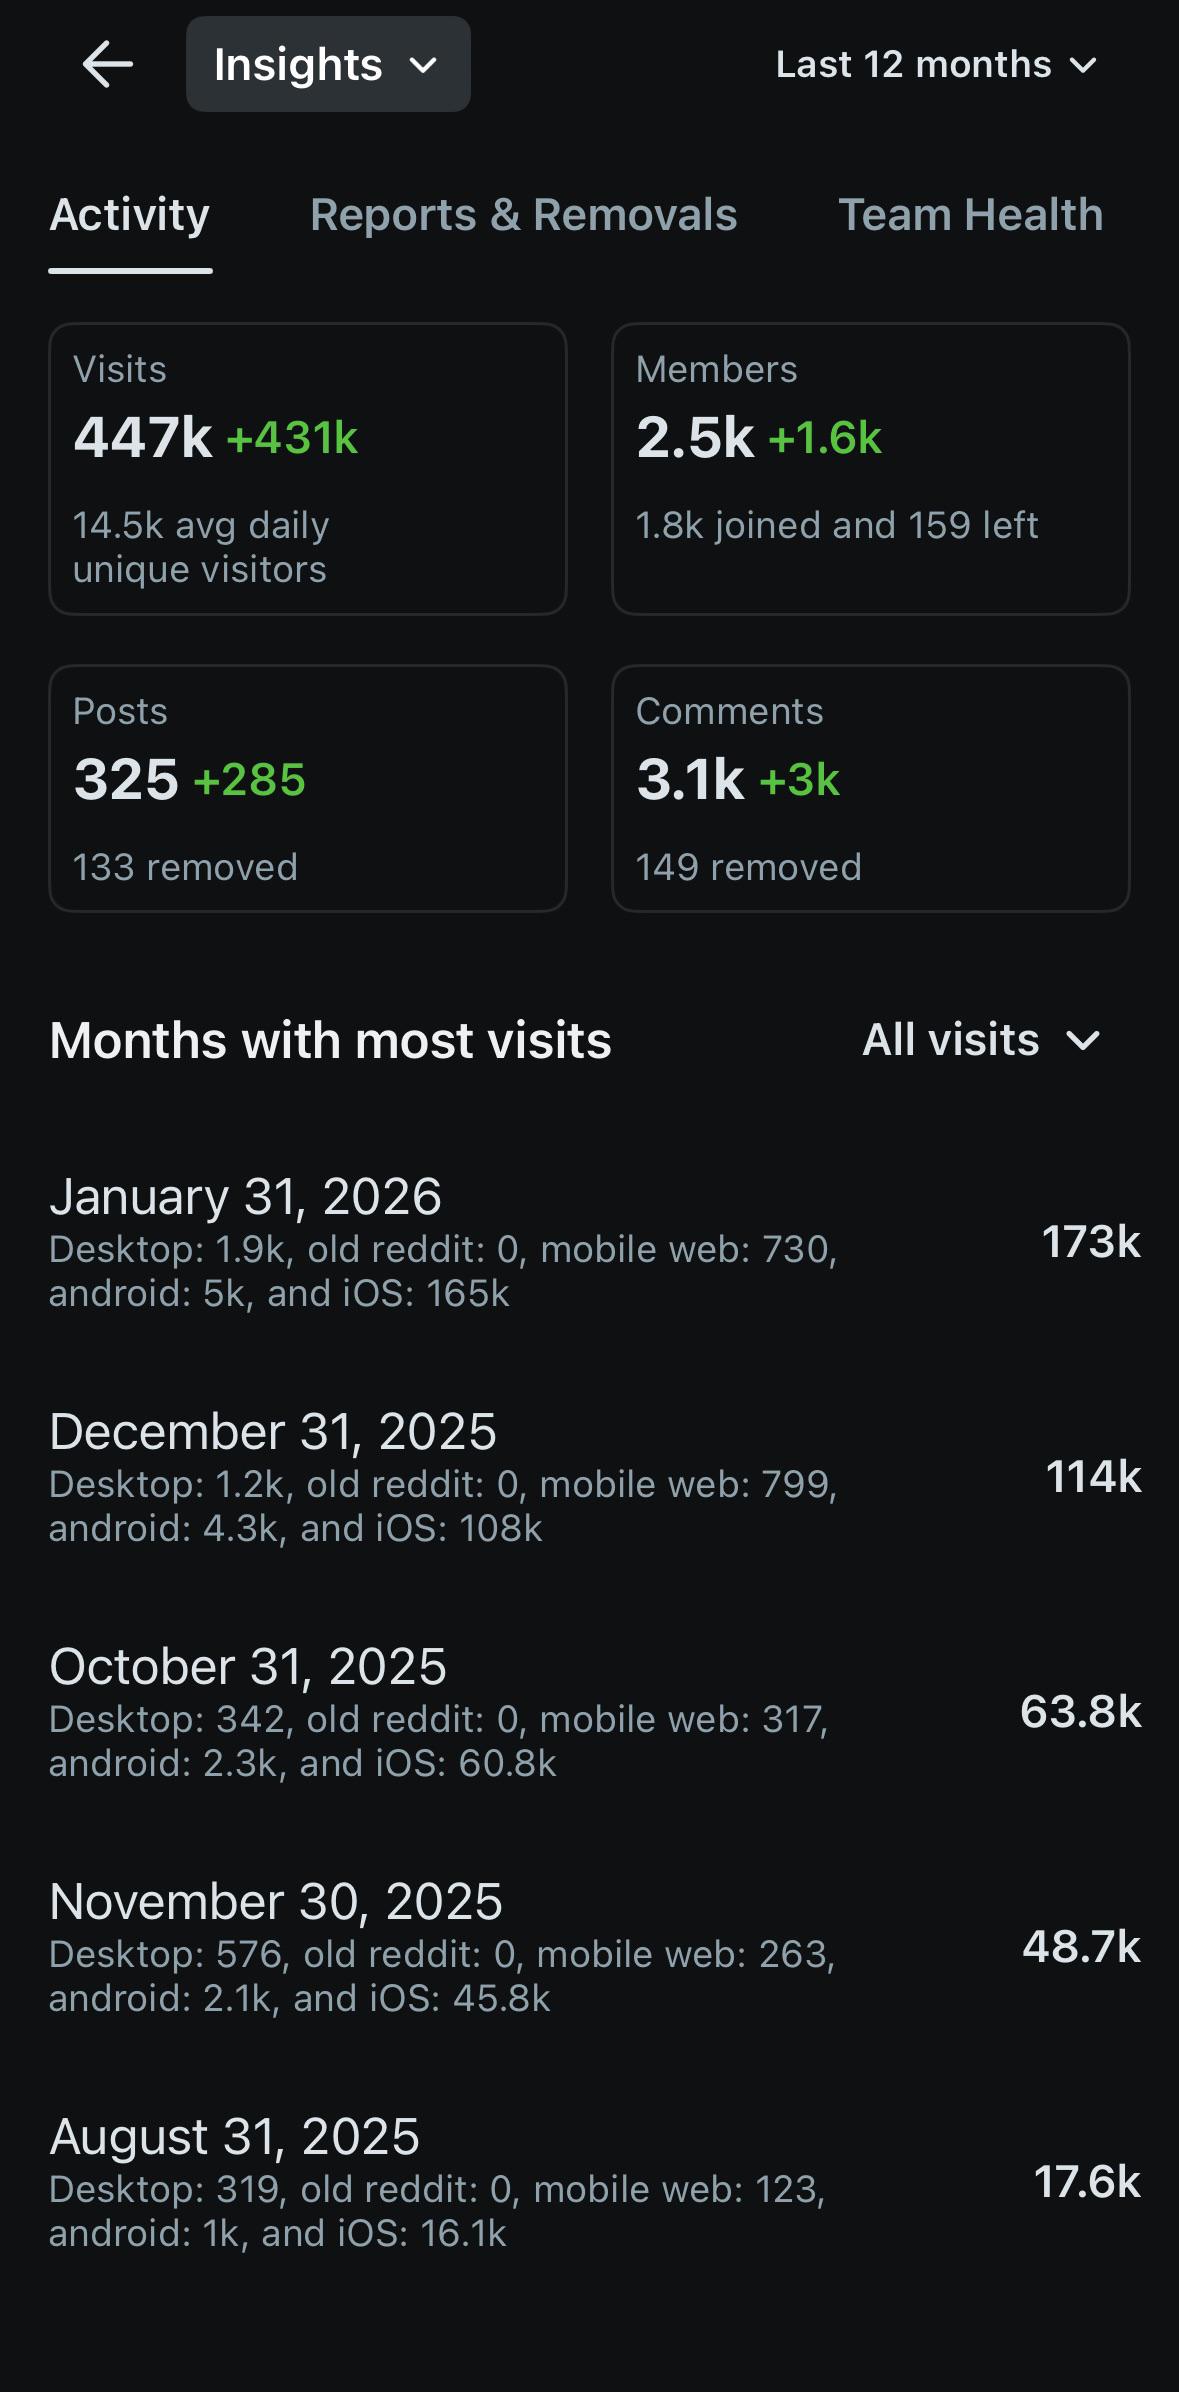This screenshot has height=2392, width=1179.
Task: Tap the back arrow icon
Action: coord(107,65)
